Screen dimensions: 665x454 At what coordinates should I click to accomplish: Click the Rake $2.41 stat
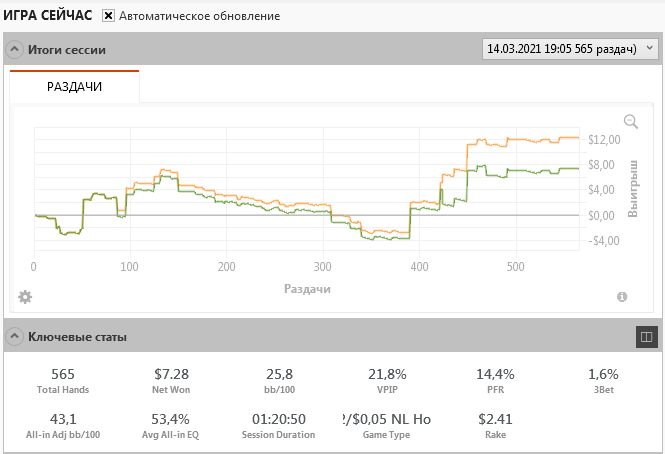[x=495, y=426]
